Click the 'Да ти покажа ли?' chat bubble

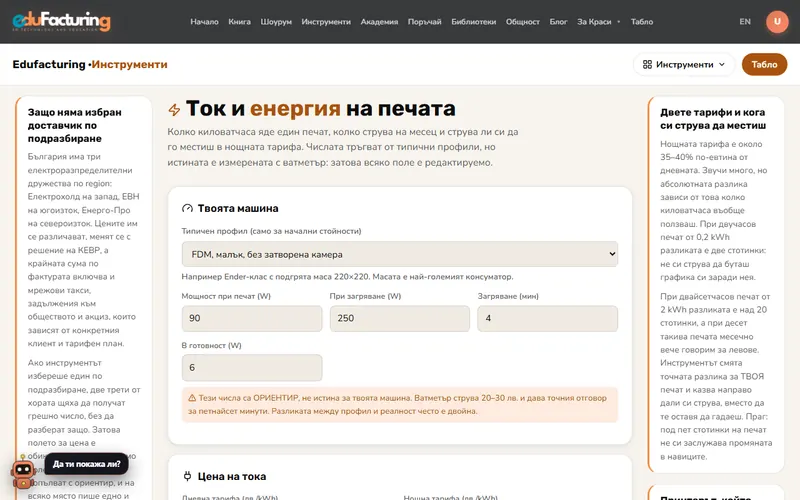(86, 464)
